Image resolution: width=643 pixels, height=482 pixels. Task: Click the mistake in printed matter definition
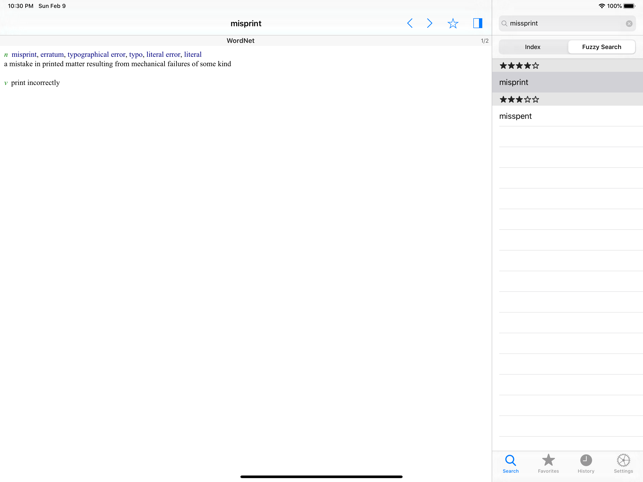pyautogui.click(x=118, y=64)
